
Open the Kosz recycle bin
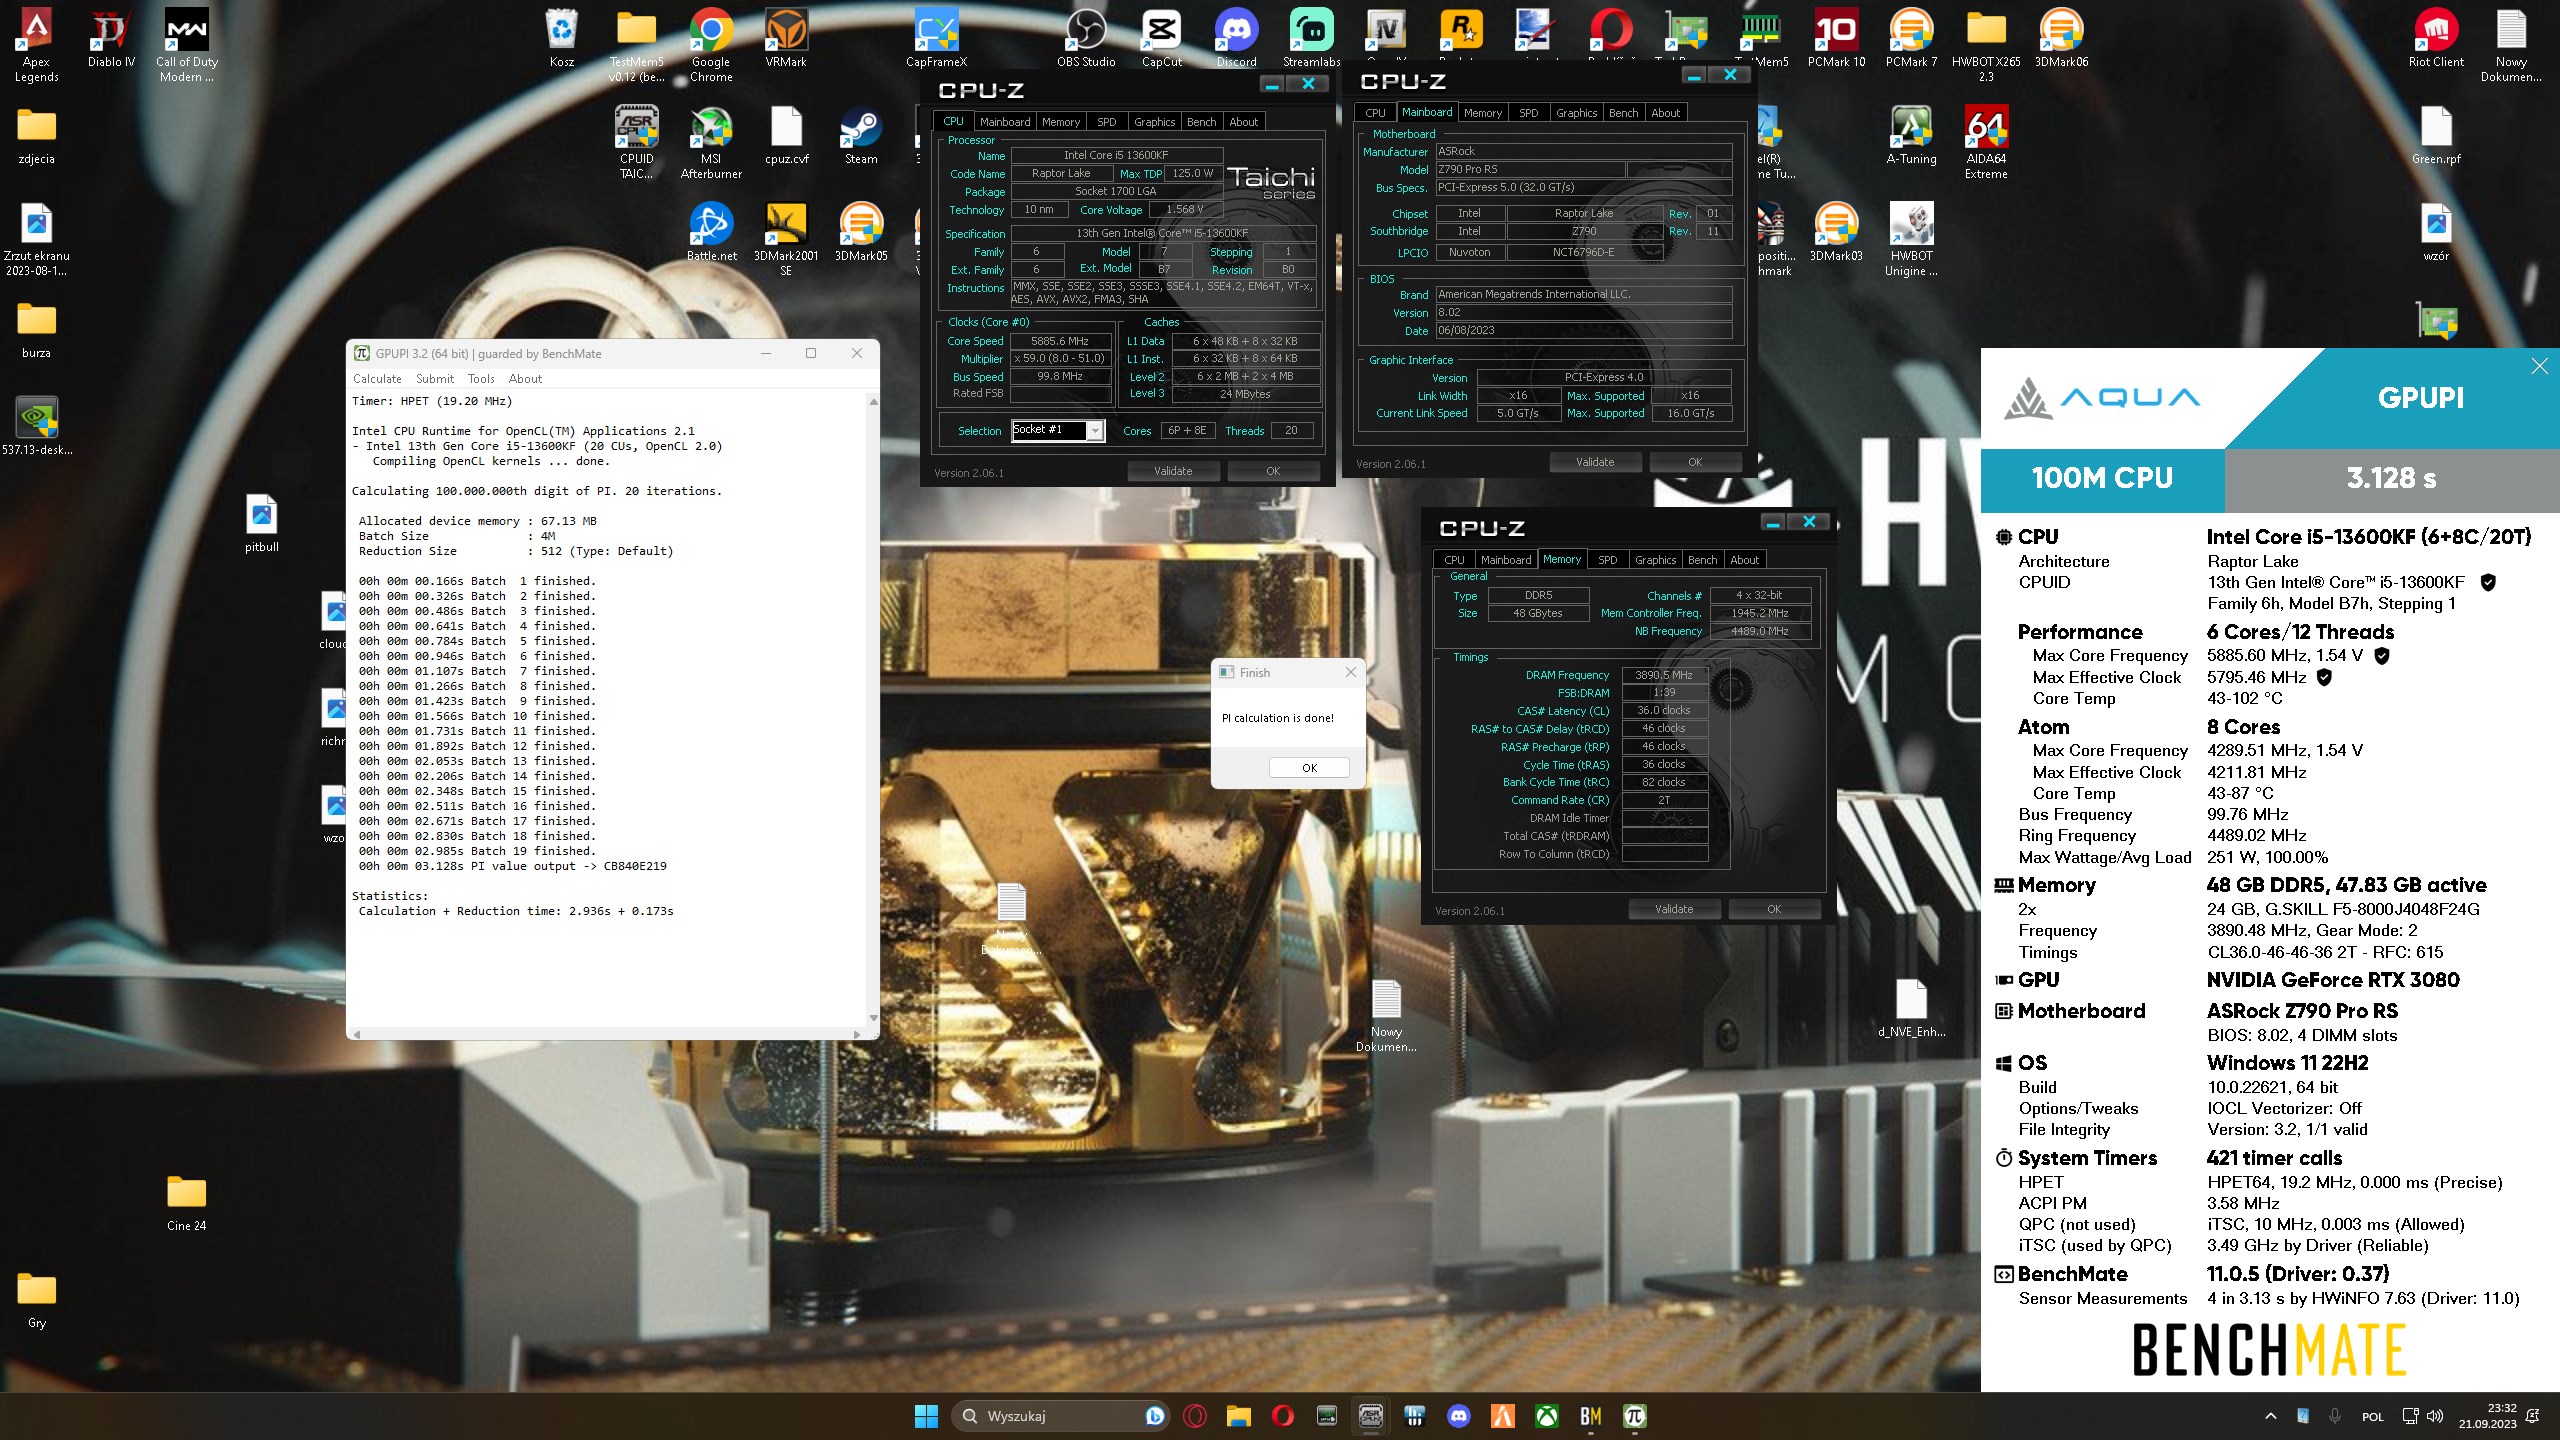click(x=561, y=40)
